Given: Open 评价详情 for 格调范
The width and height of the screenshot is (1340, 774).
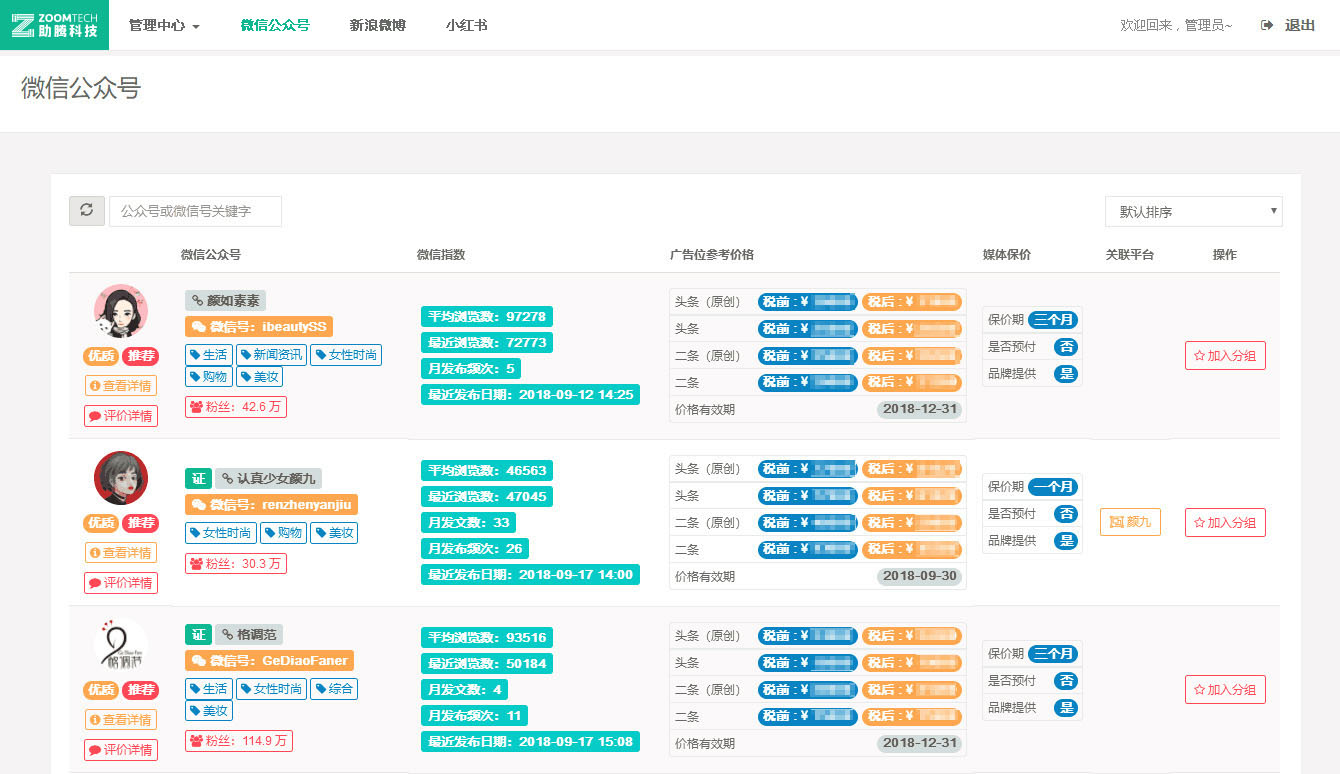Looking at the screenshot, I should point(121,750).
